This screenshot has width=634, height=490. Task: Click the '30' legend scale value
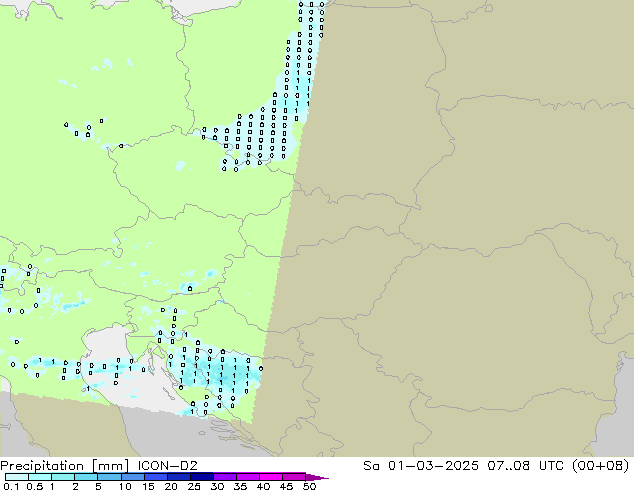tap(217, 486)
